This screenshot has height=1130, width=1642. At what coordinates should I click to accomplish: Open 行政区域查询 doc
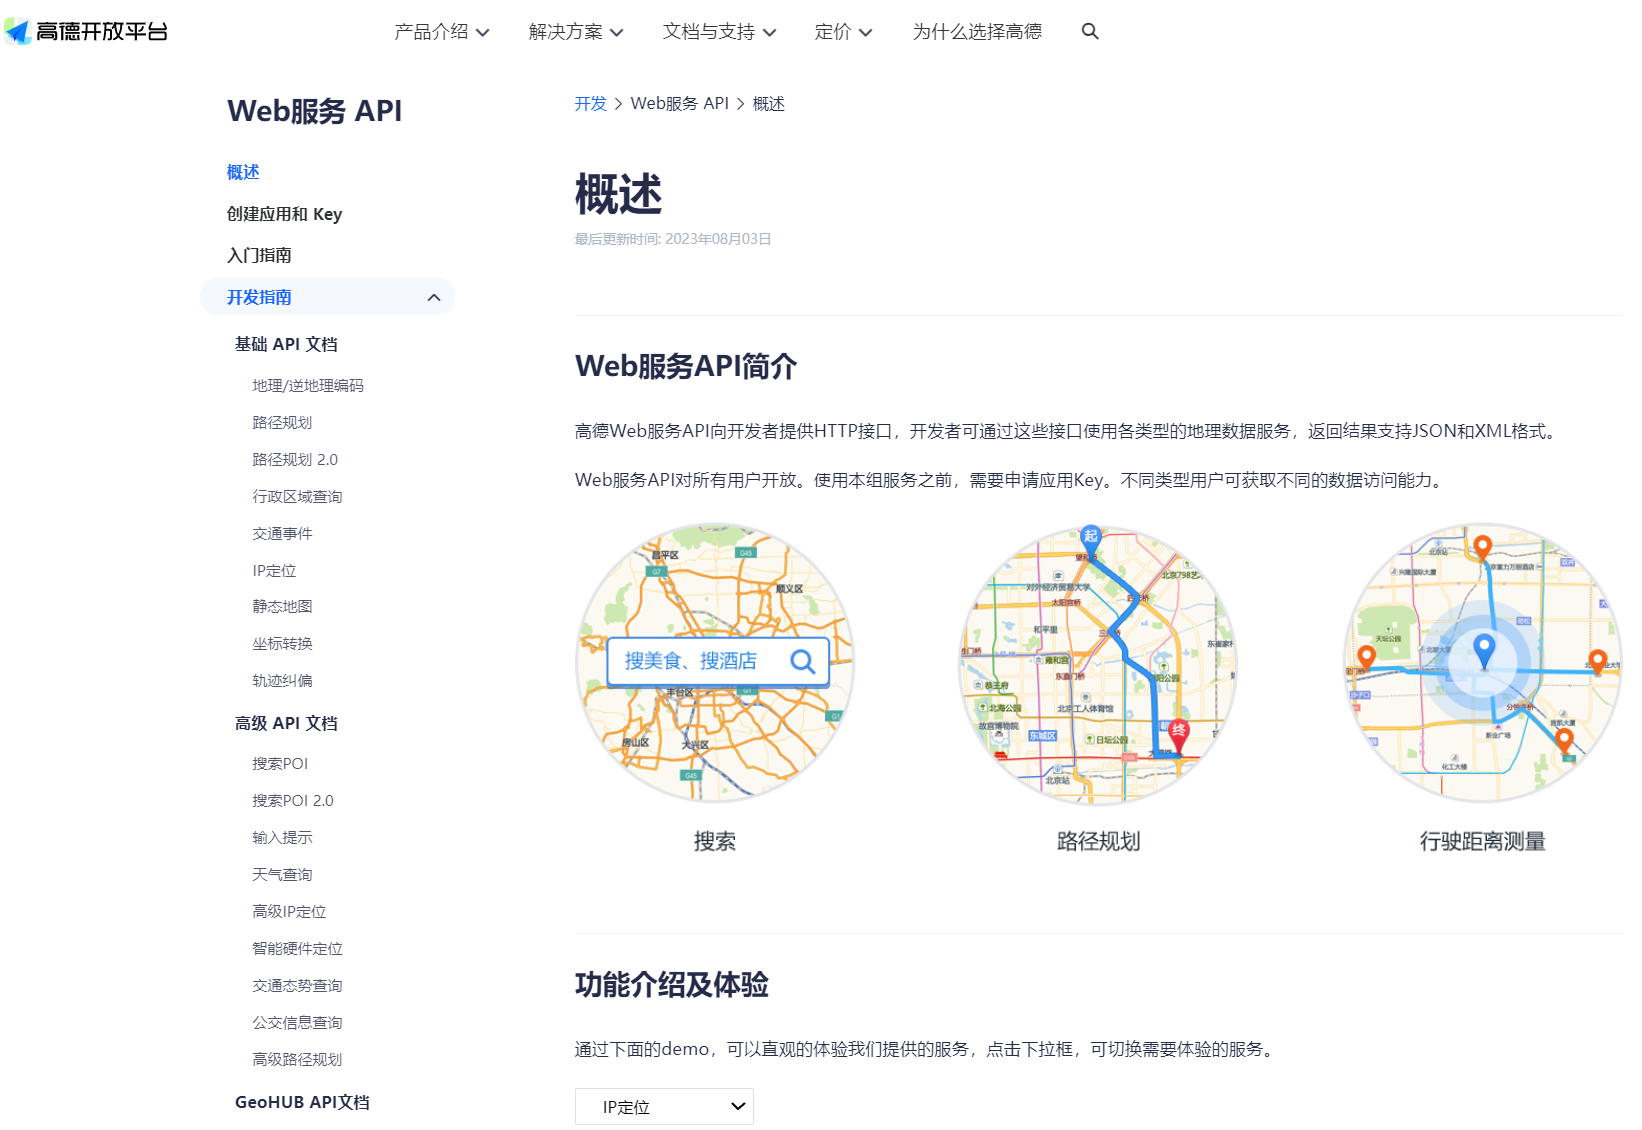tap(297, 496)
